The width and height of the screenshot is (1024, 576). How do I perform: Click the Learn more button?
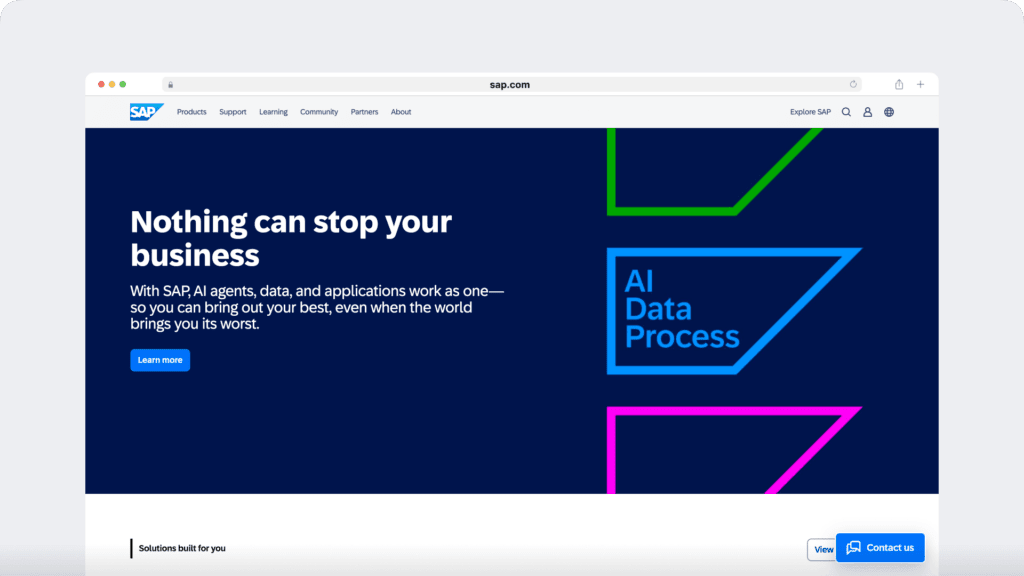click(x=159, y=360)
